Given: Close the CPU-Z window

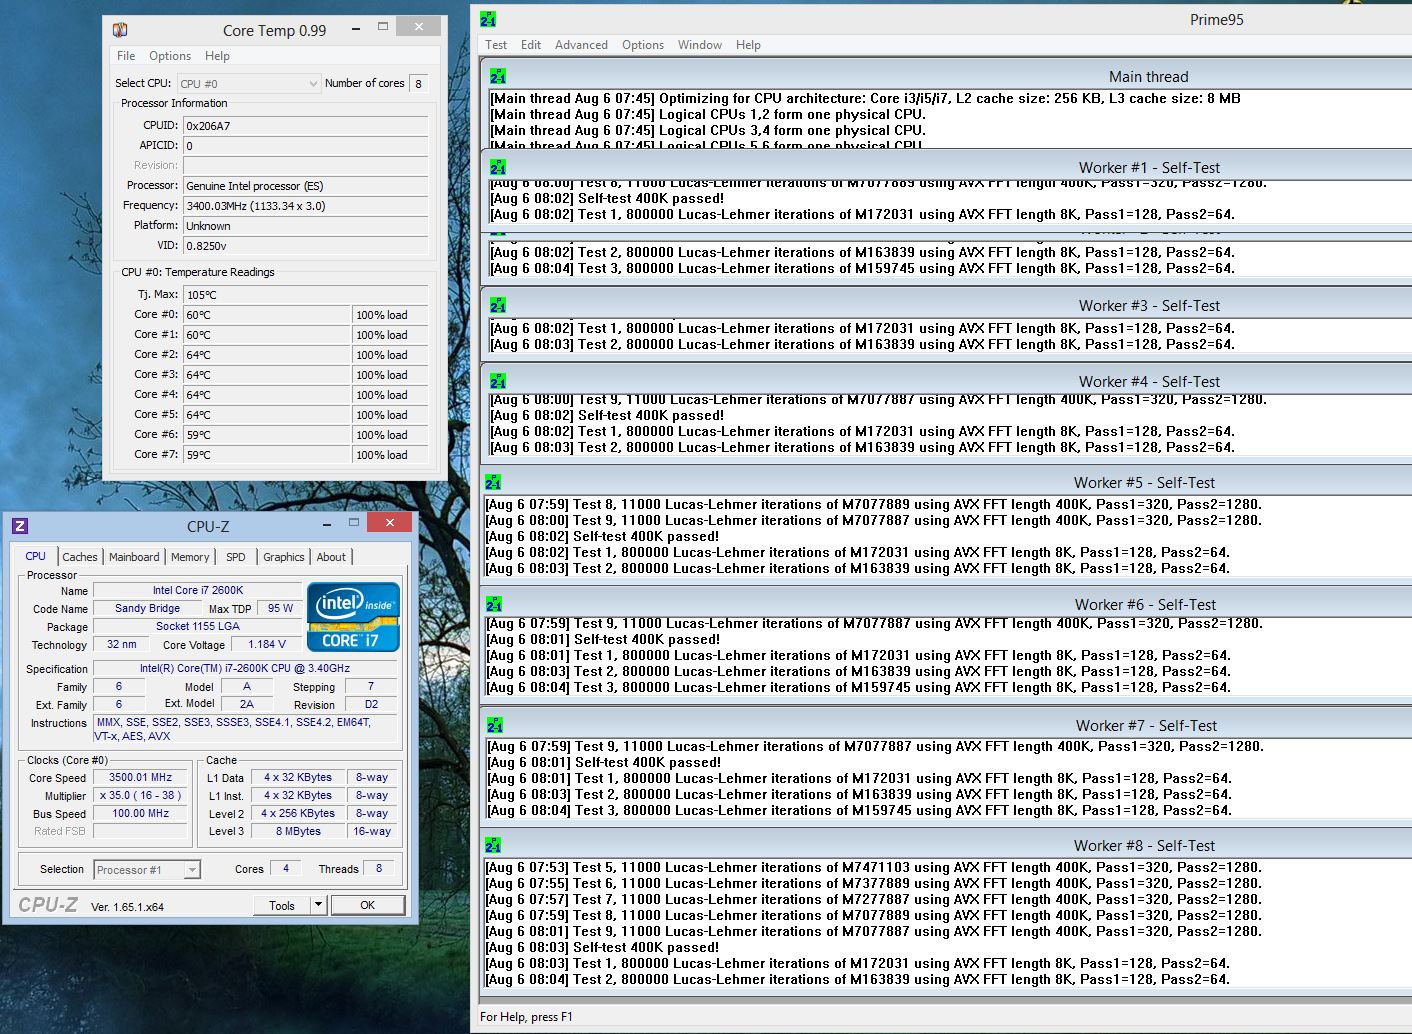Looking at the screenshot, I should point(389,522).
